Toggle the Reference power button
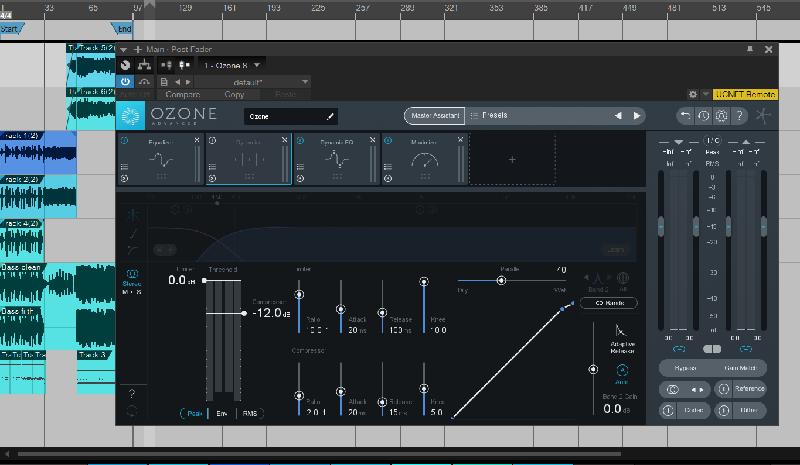The image size is (800, 465). [x=723, y=389]
